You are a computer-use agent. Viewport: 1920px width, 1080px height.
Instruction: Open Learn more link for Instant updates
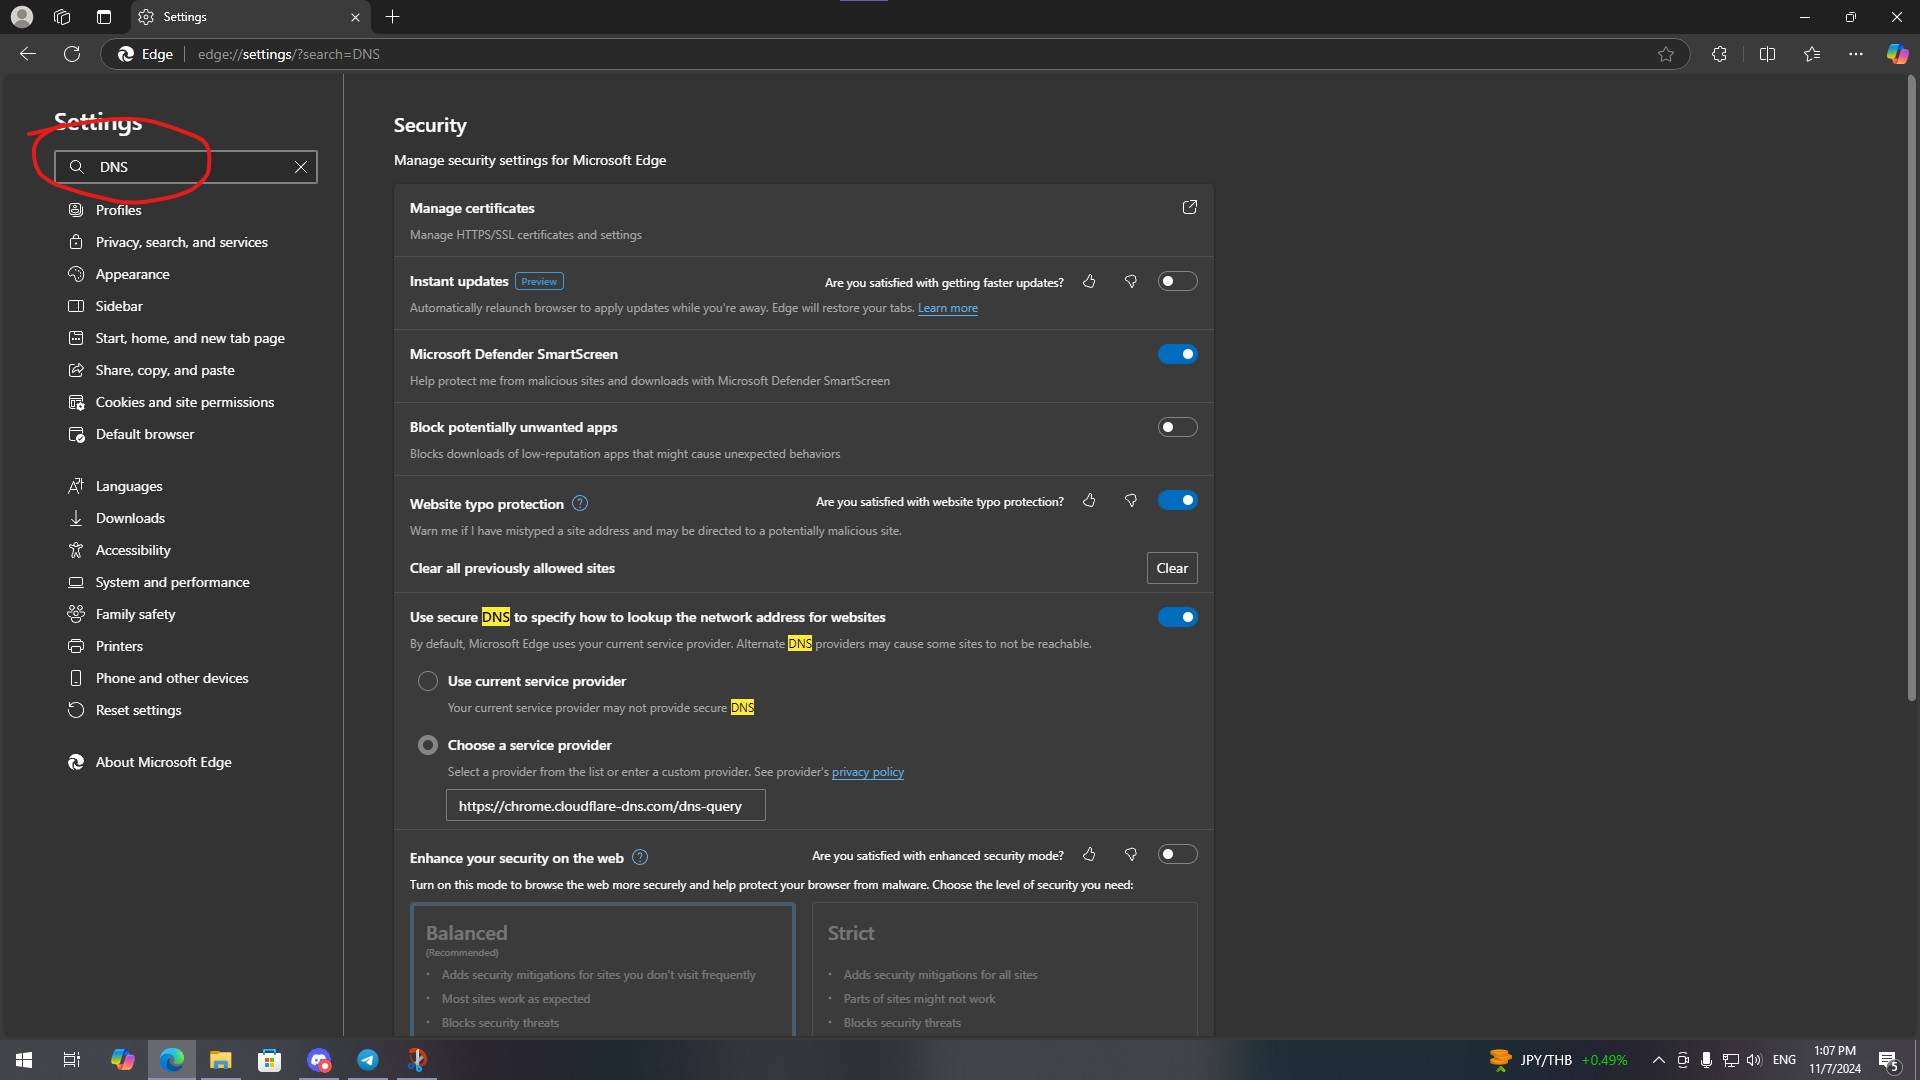948,308
